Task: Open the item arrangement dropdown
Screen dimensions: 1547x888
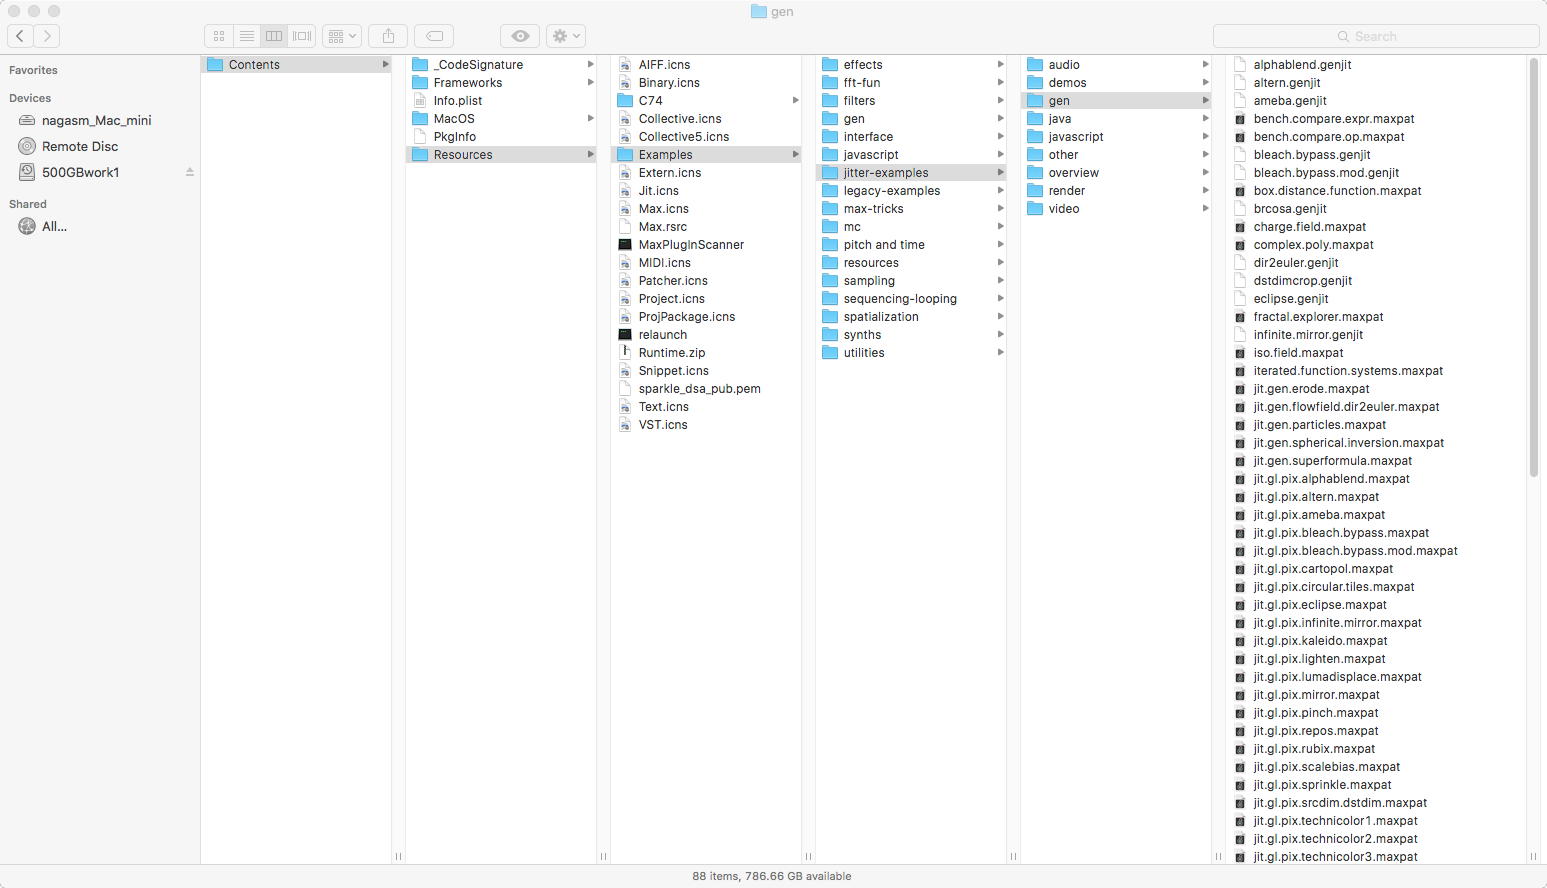Action: tap(342, 36)
